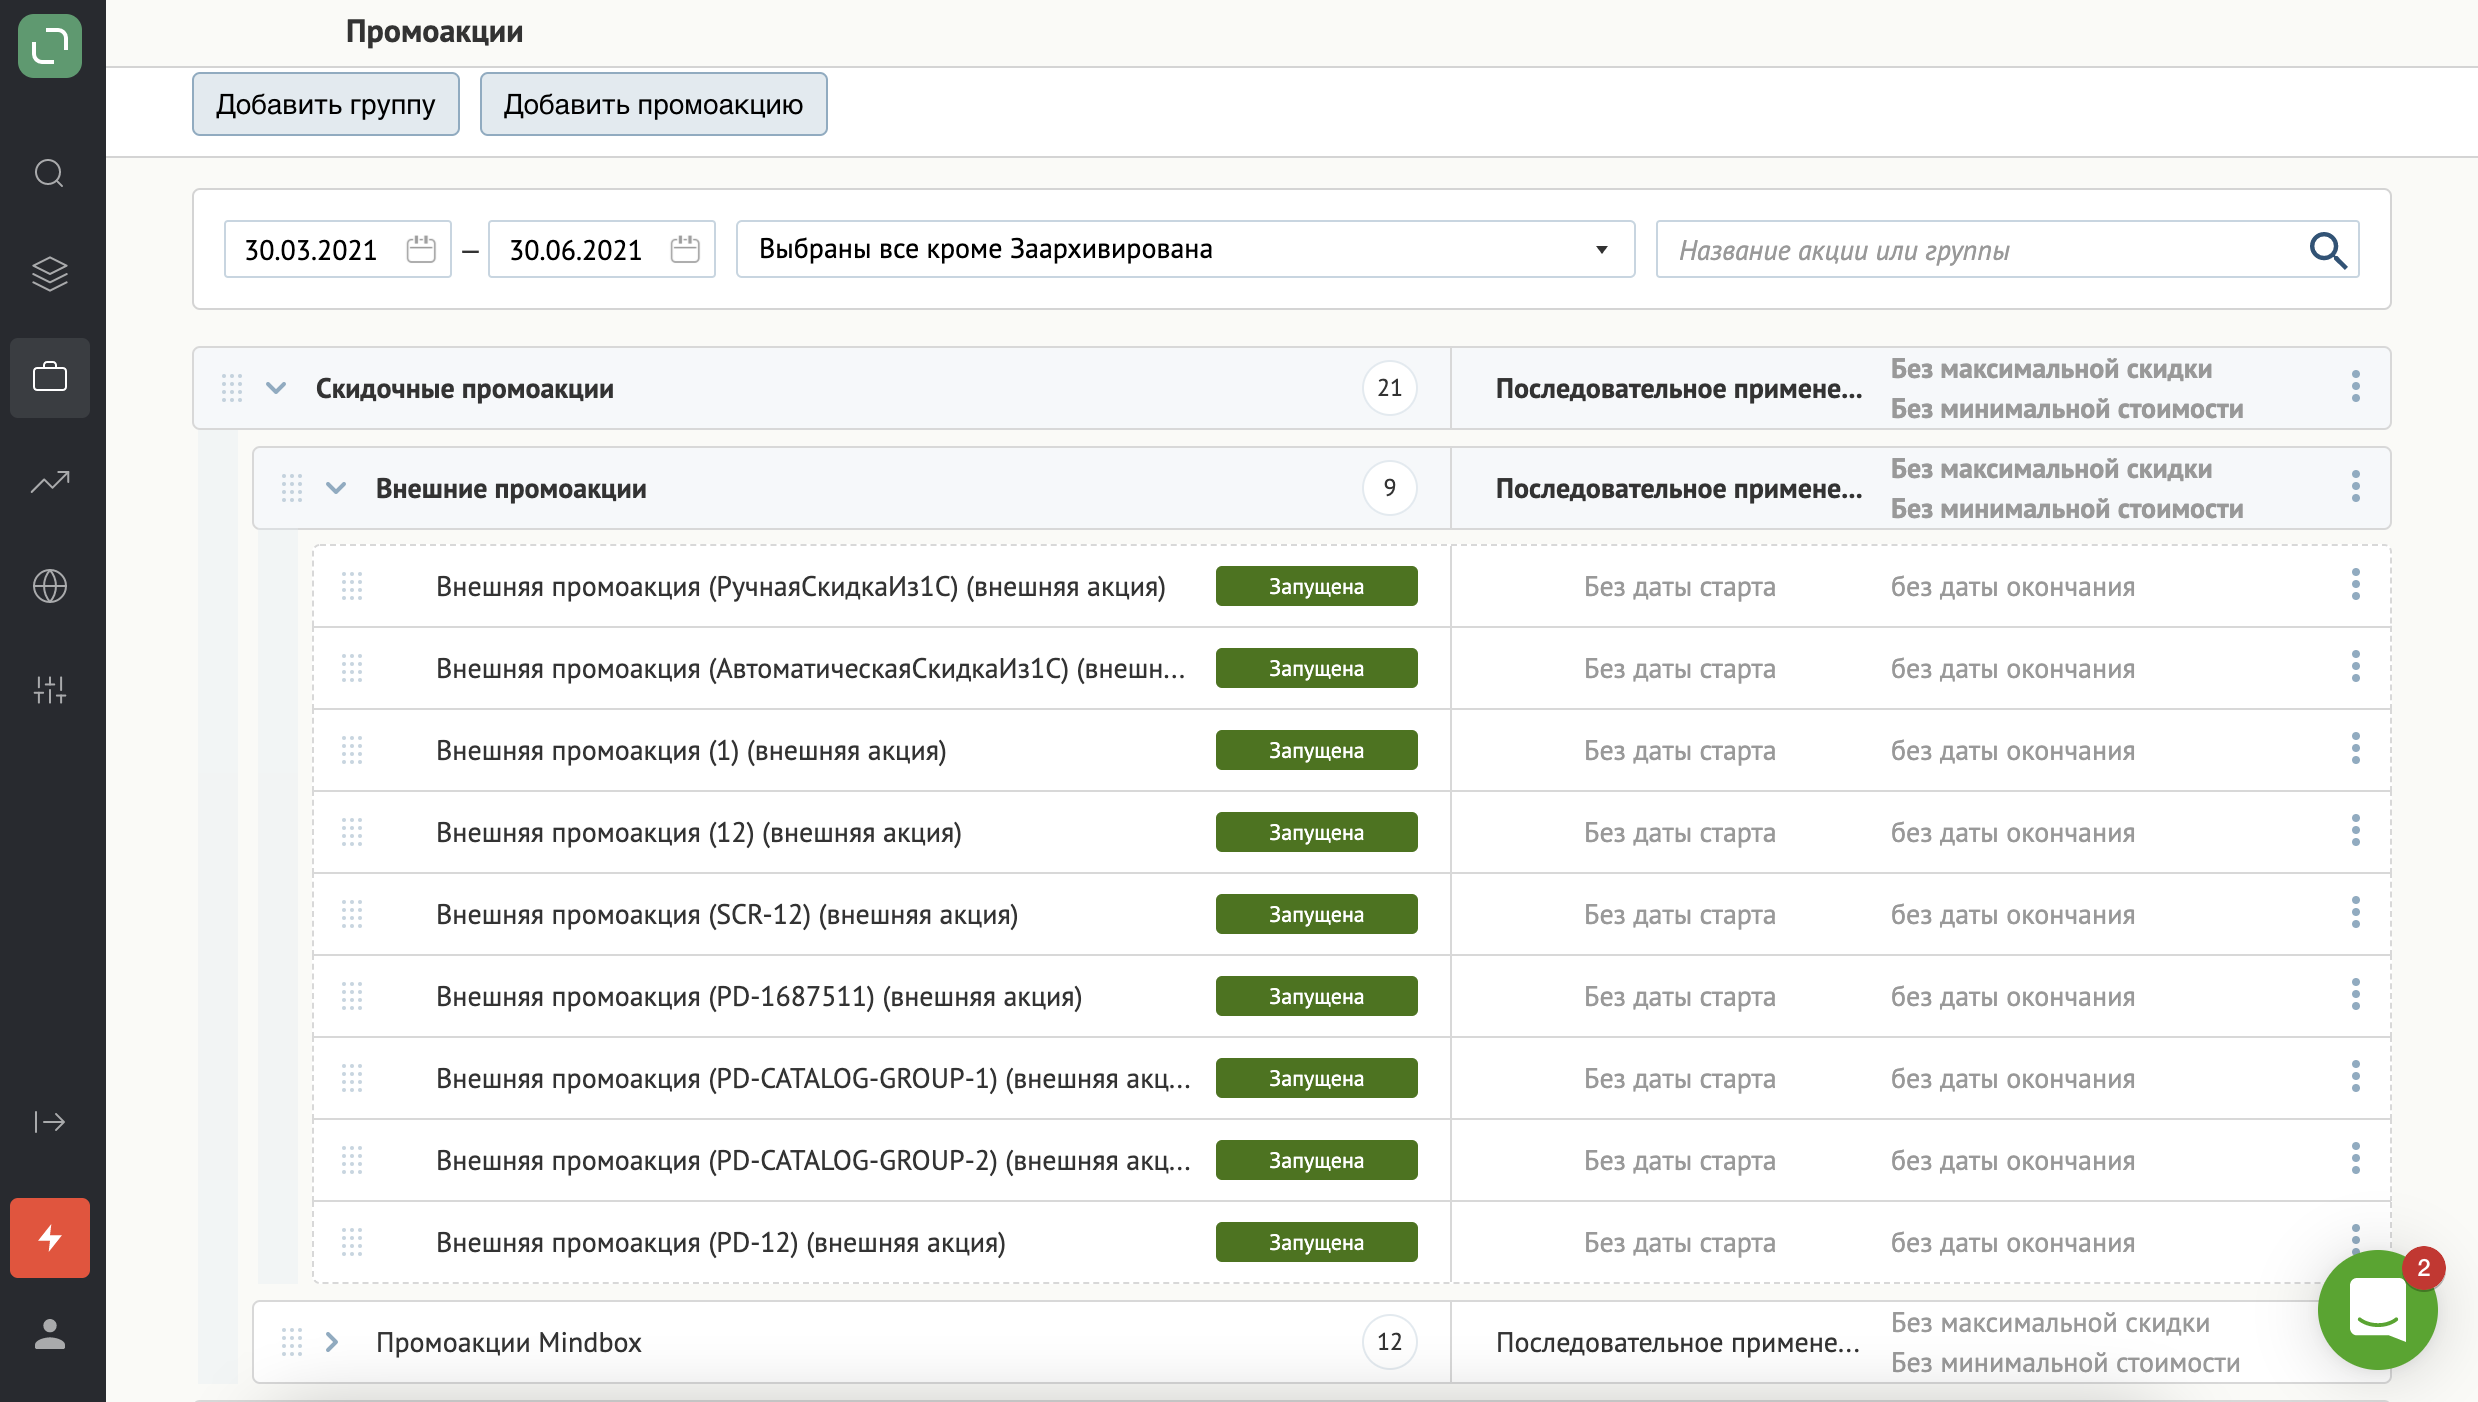
Task: Open three-dot menu for Внешняя промоакция (1)
Action: 2356,749
